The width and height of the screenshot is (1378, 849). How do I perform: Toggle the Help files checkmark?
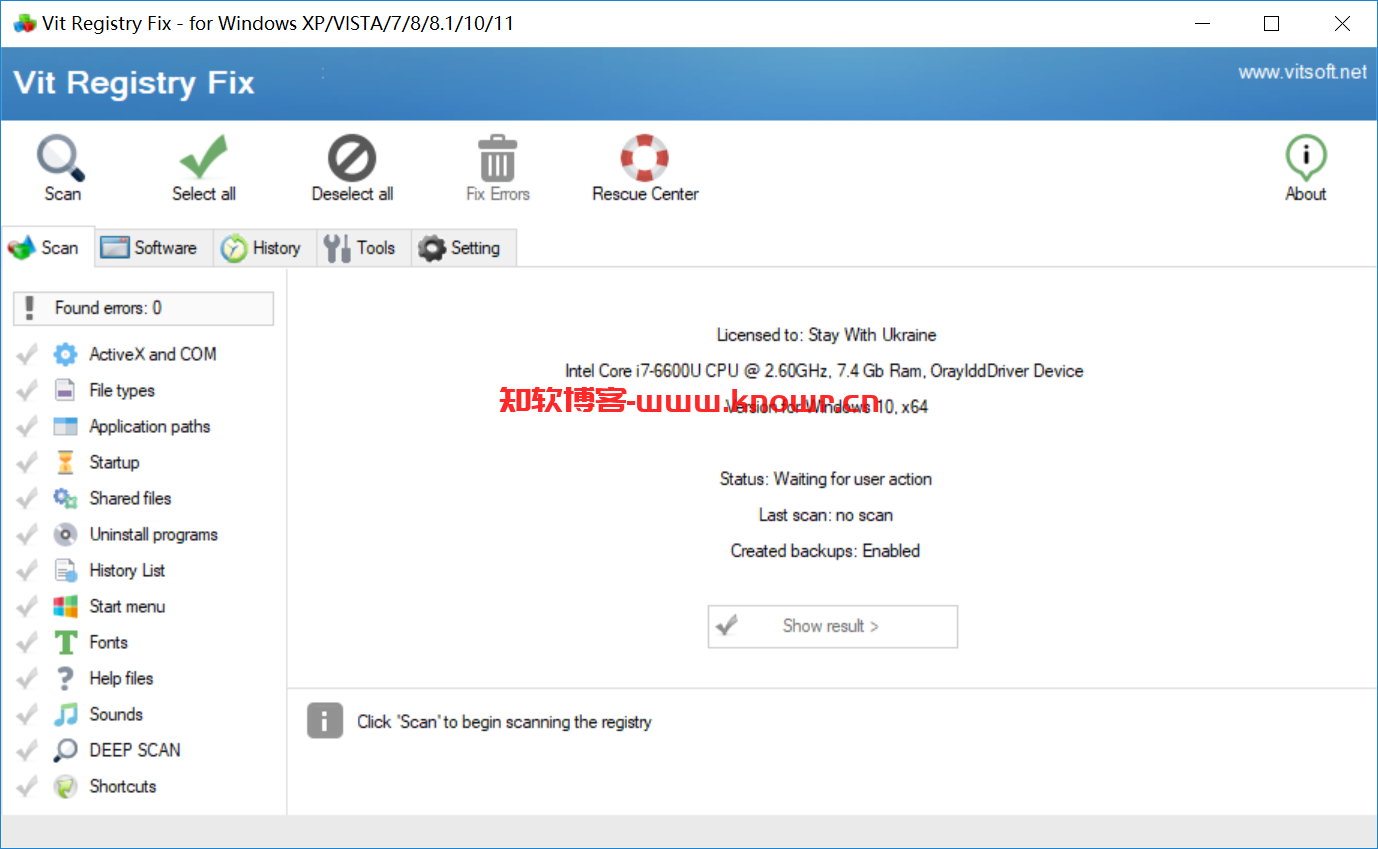[x=28, y=678]
